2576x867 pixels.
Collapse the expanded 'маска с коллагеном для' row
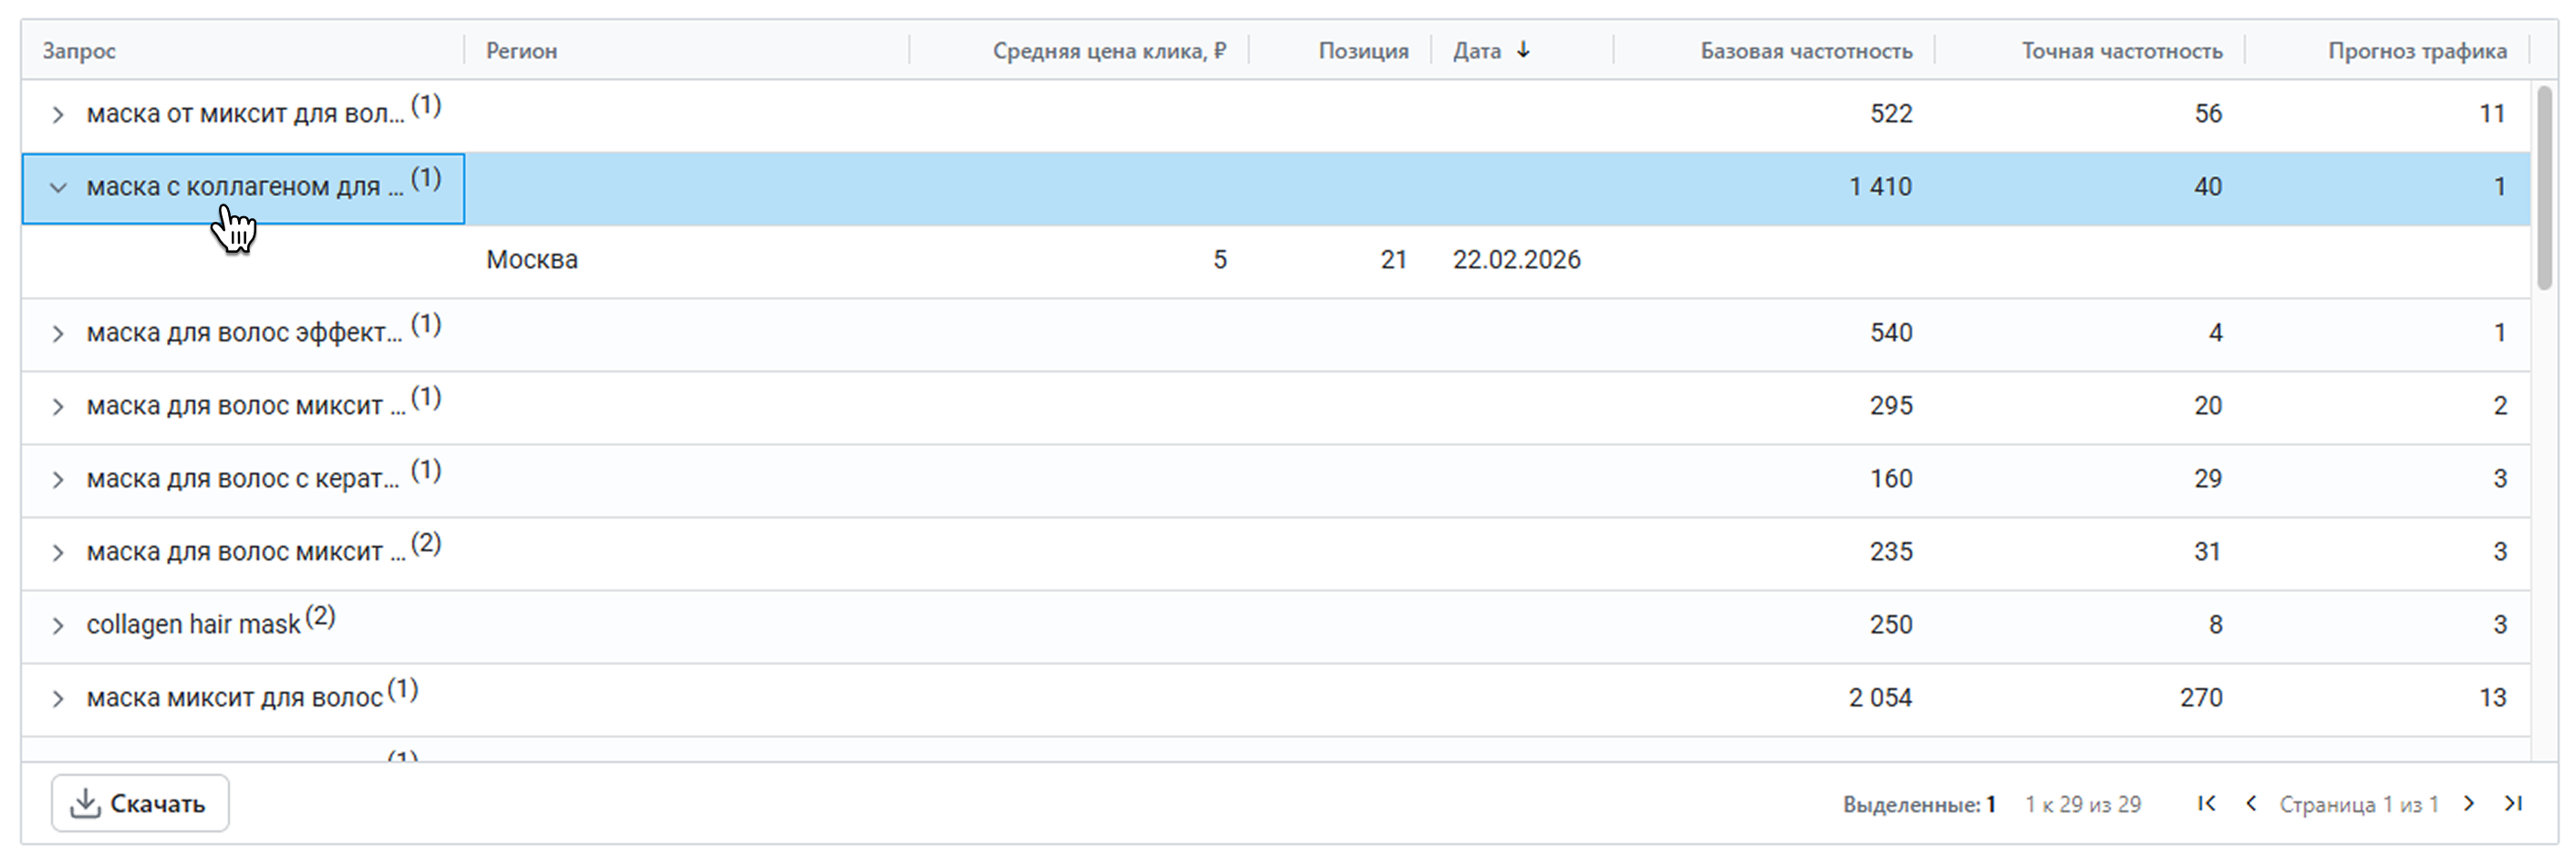pos(58,188)
